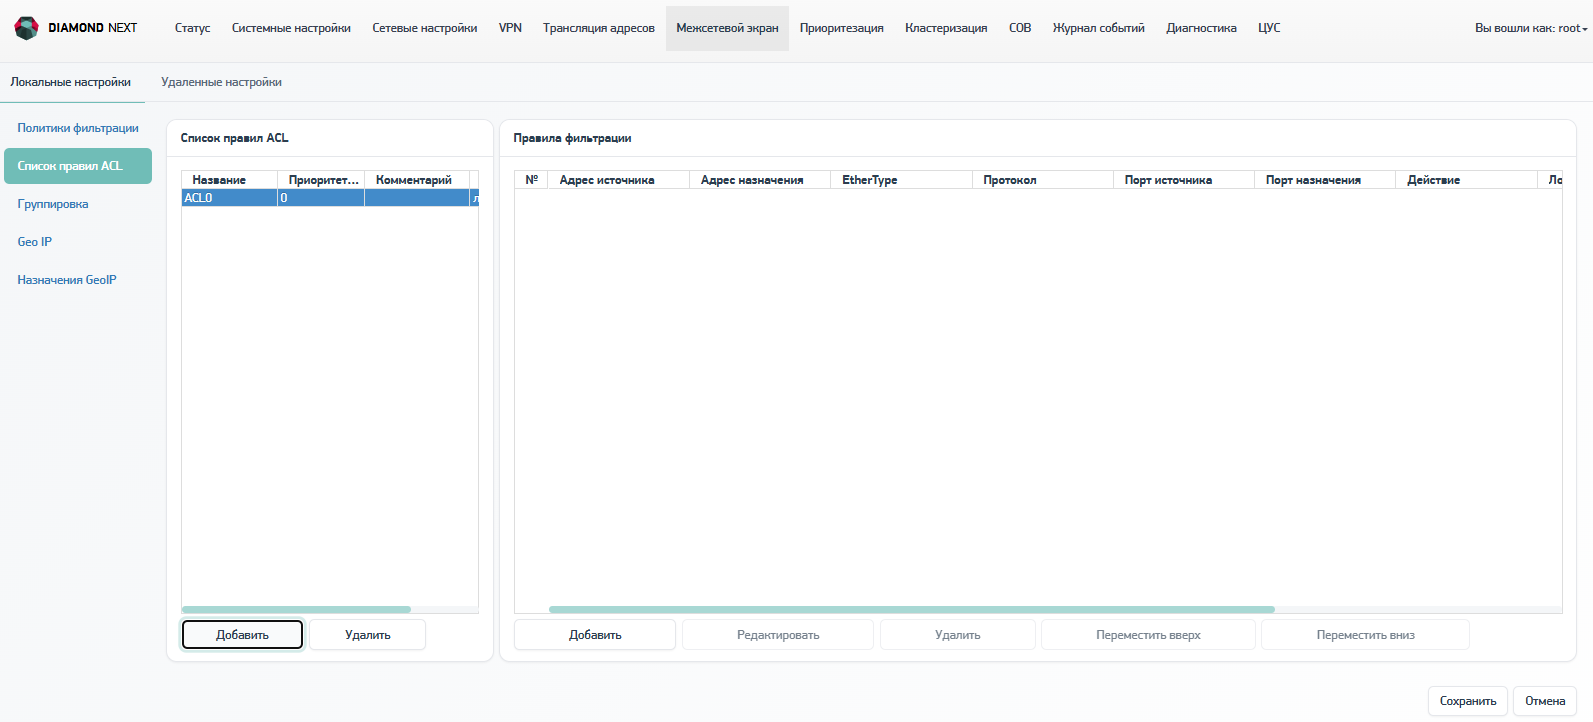Sort rules by Порт назначения column
Viewport: 1593px width, 722px height.
click(1325, 180)
